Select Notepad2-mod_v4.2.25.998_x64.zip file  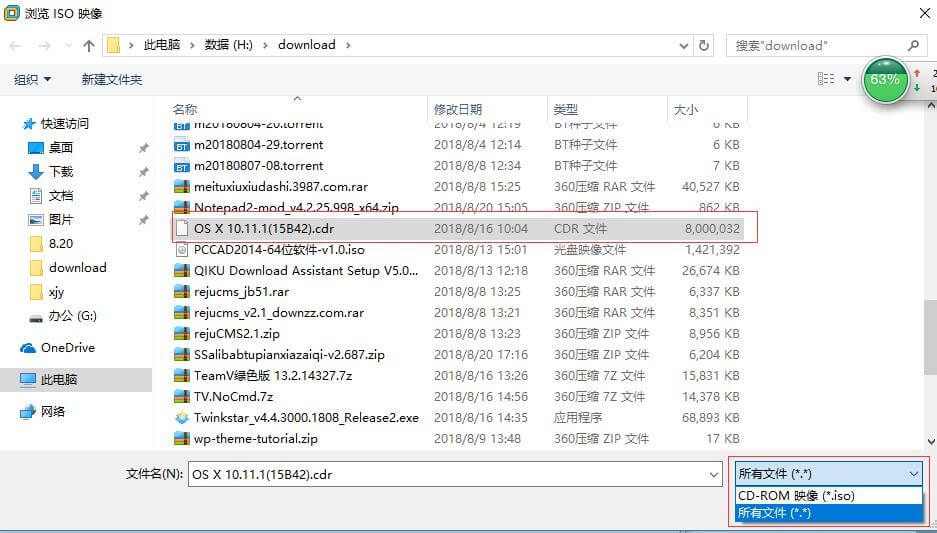tap(296, 208)
